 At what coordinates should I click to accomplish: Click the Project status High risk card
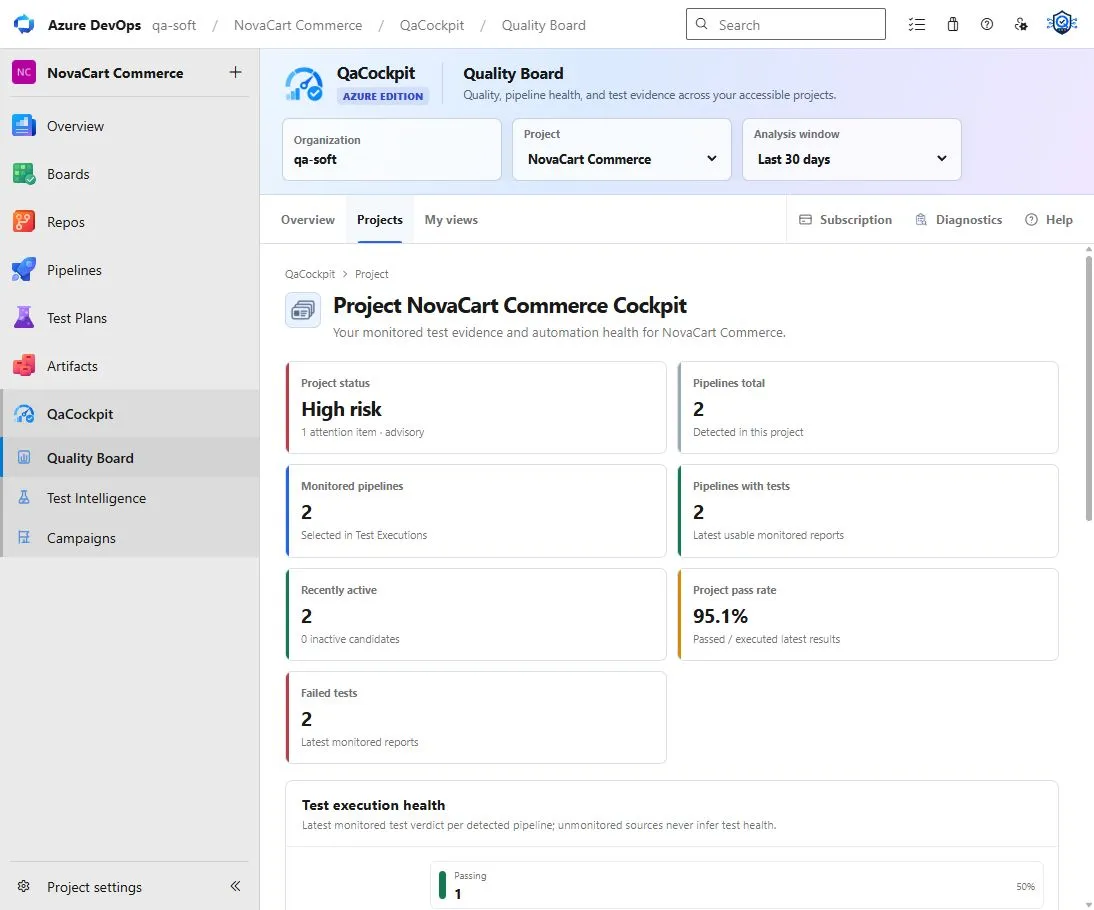point(476,408)
